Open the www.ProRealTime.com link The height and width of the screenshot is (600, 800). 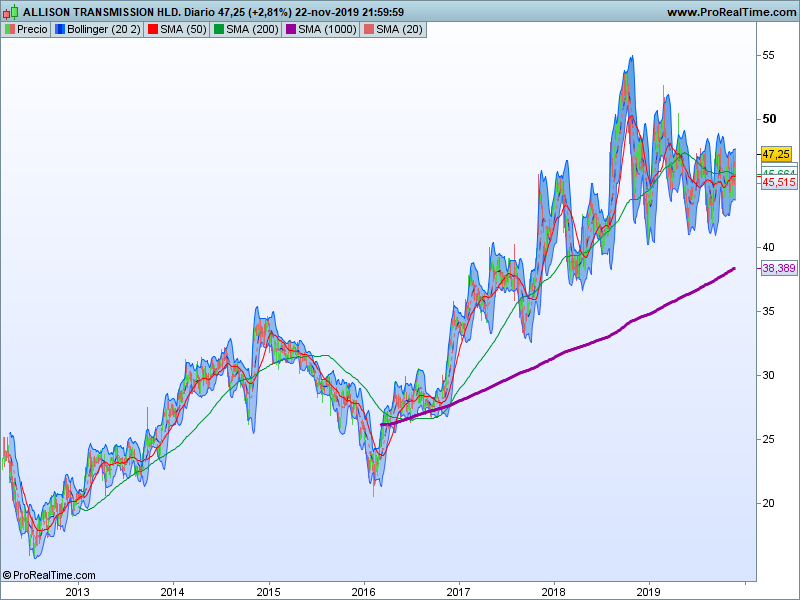[732, 12]
